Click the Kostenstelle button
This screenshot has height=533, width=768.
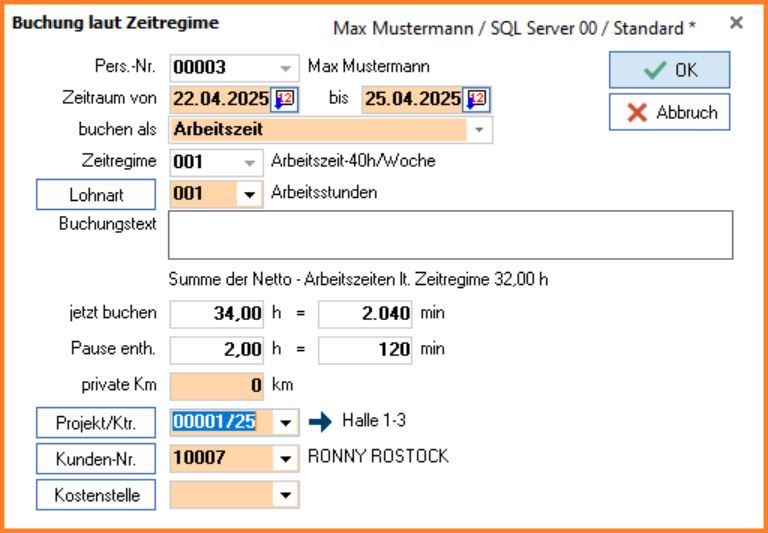(96, 494)
